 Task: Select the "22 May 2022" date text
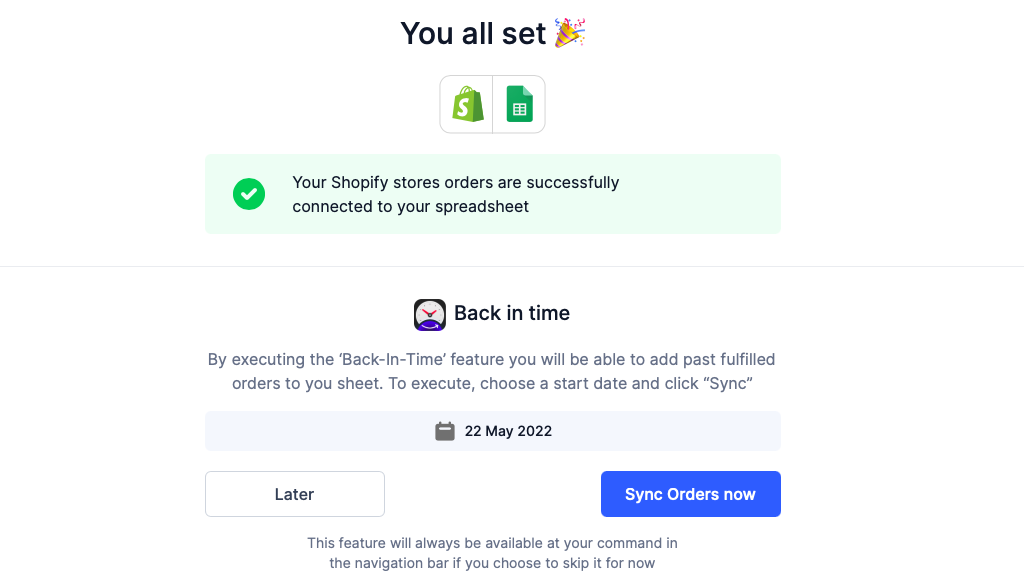[x=508, y=431]
